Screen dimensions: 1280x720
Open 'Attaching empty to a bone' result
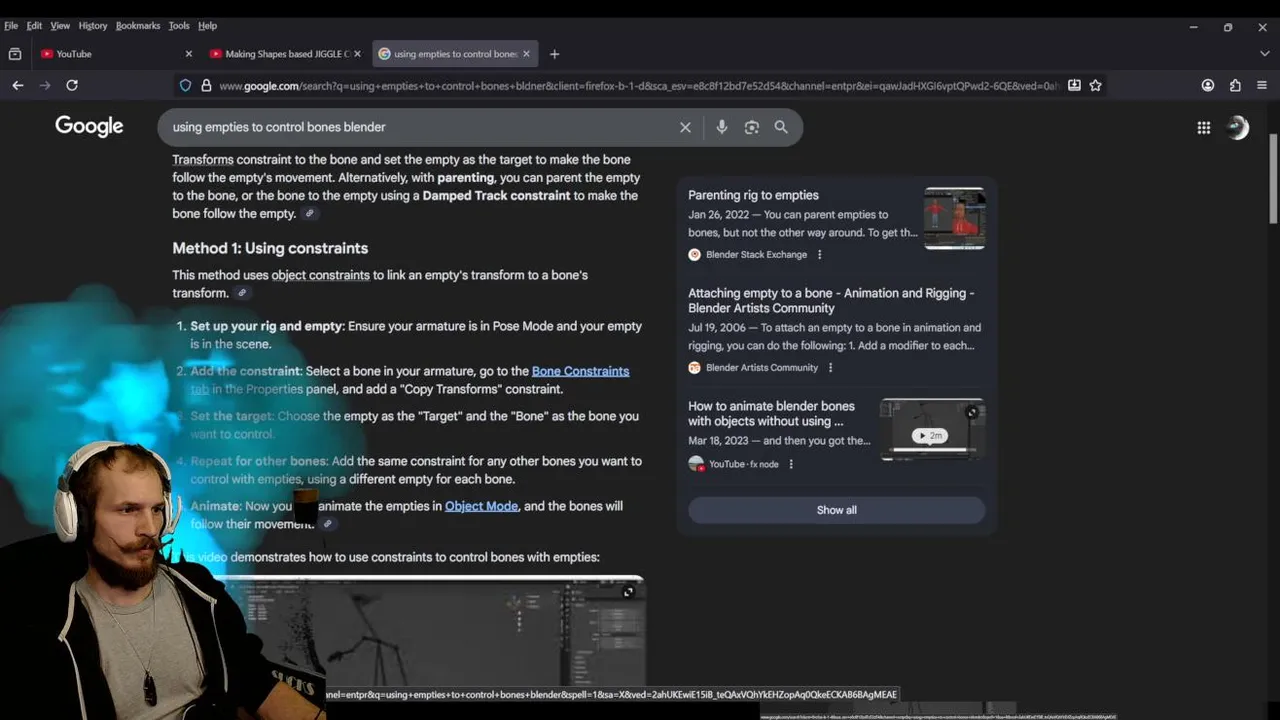coord(831,301)
